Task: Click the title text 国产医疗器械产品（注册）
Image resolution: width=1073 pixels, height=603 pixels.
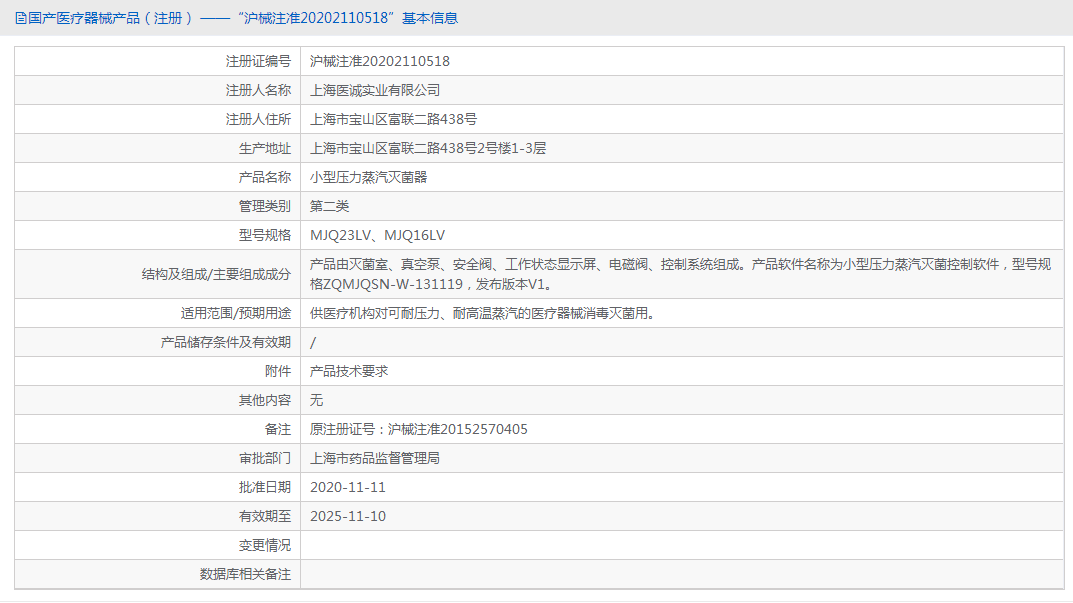Action: [110, 18]
